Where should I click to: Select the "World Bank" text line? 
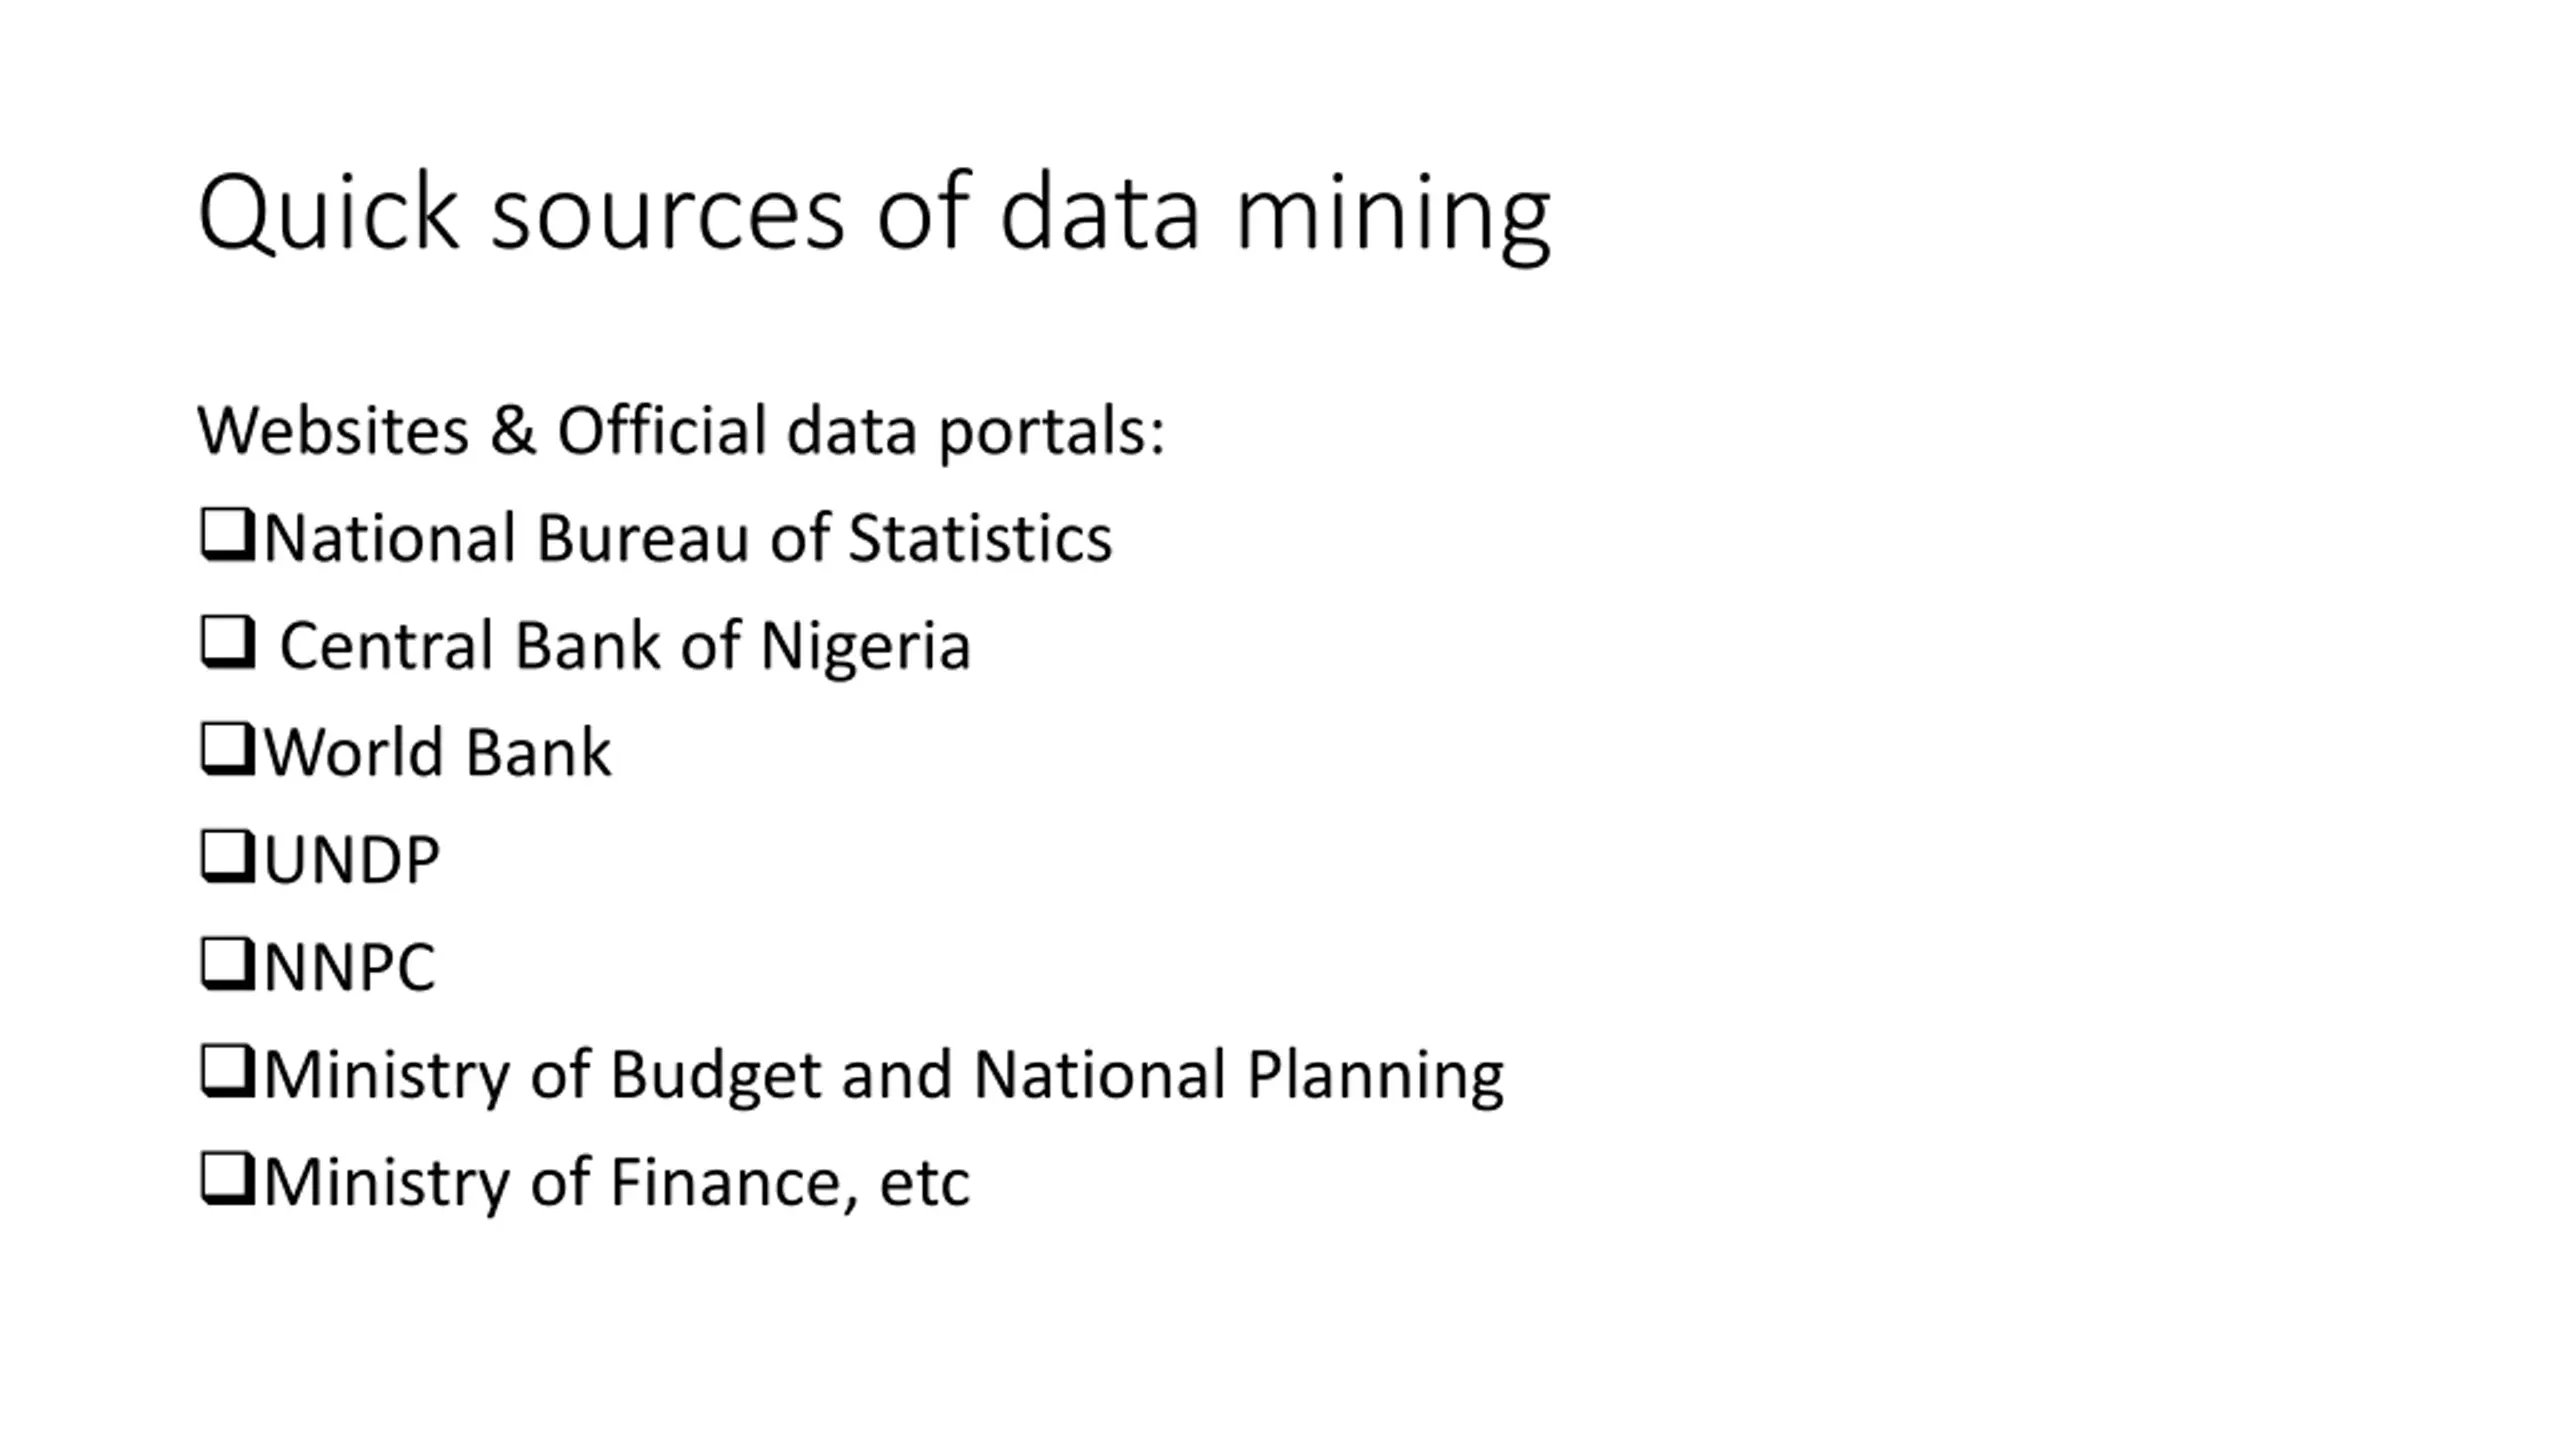click(437, 752)
